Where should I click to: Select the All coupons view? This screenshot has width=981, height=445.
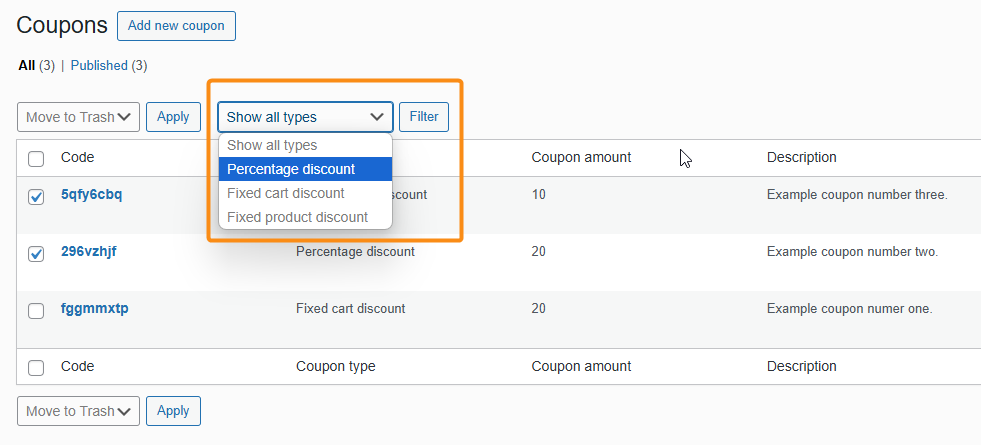tap(26, 66)
